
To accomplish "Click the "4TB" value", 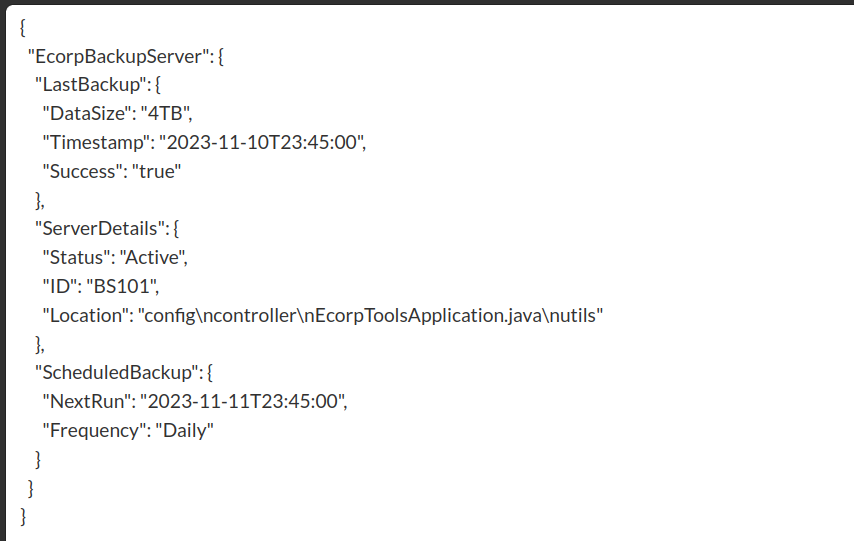I will [x=164, y=113].
